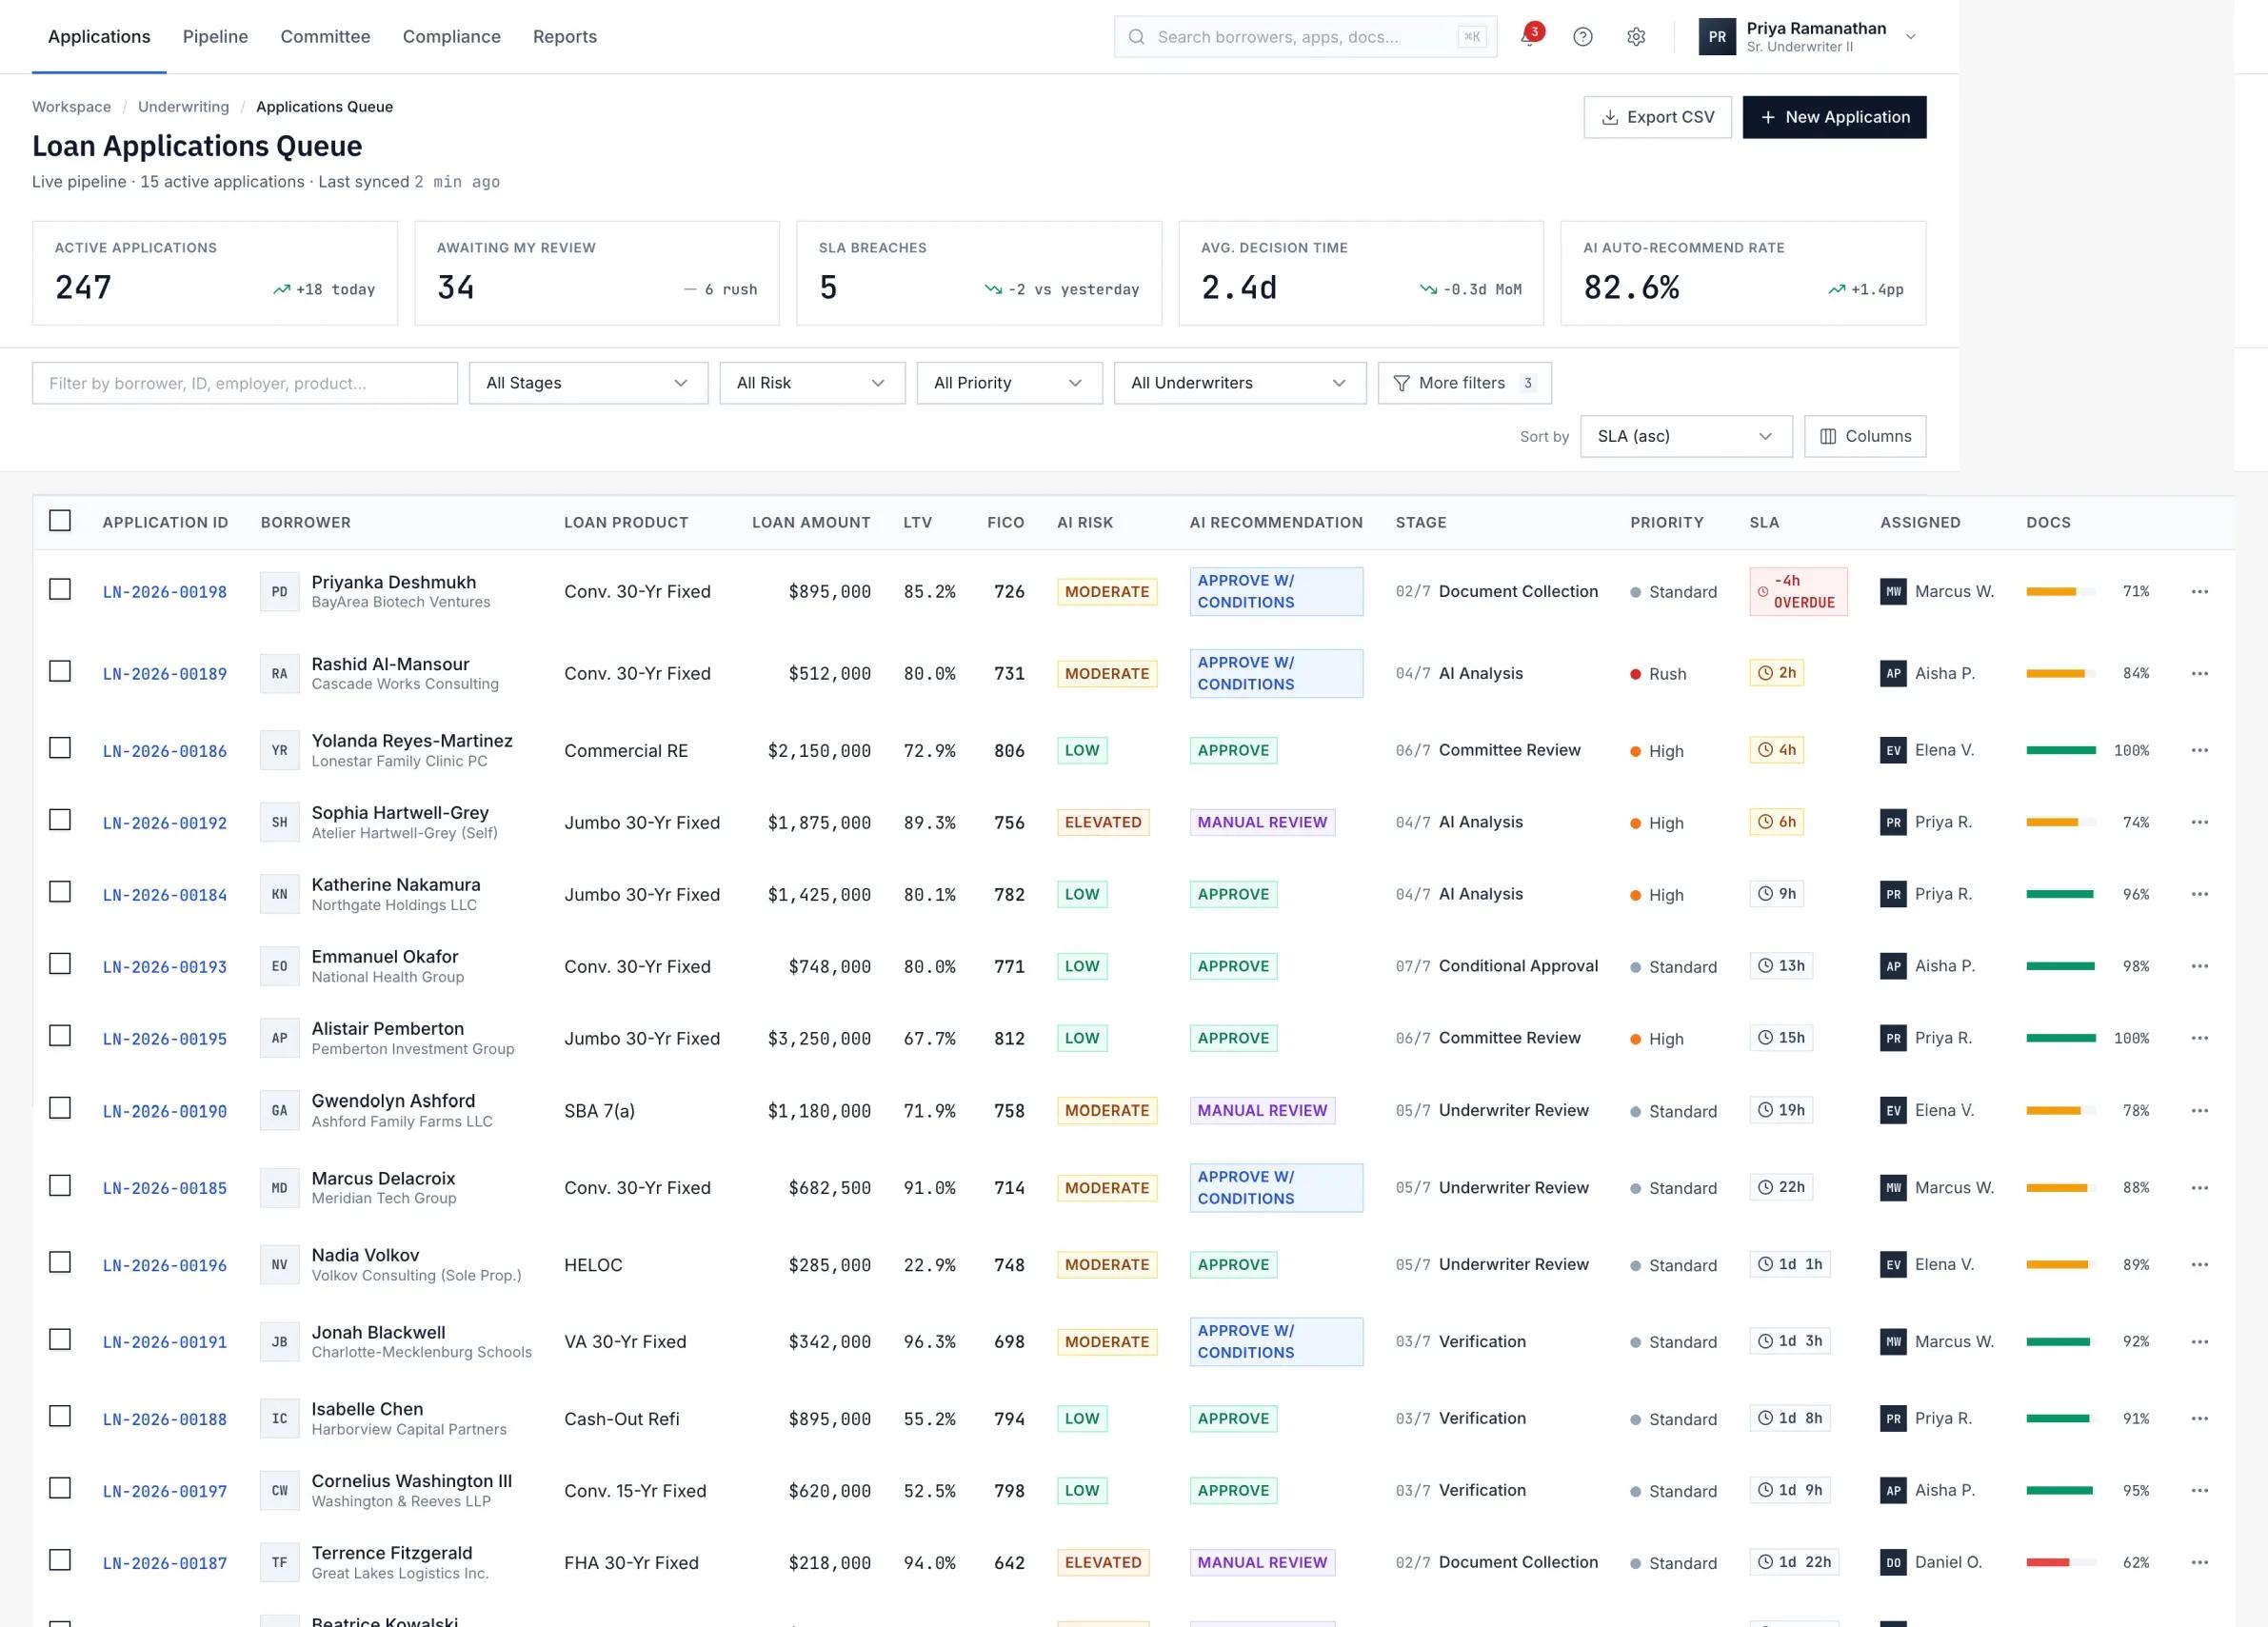Open row actions menu for Jonah Blackwell
This screenshot has width=2268, height=1627.
pyautogui.click(x=2199, y=1342)
